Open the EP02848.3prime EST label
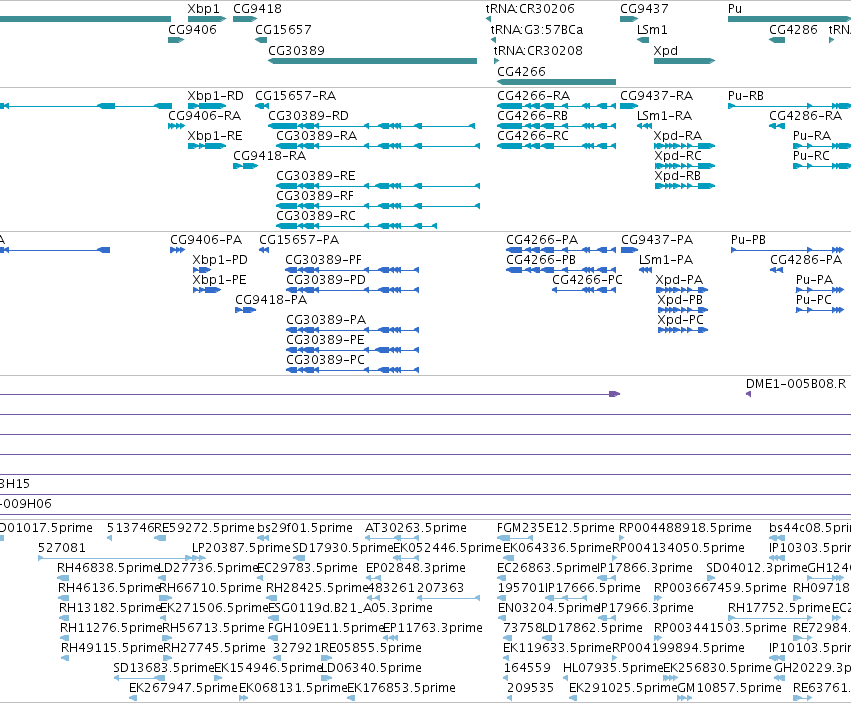 coord(416,567)
